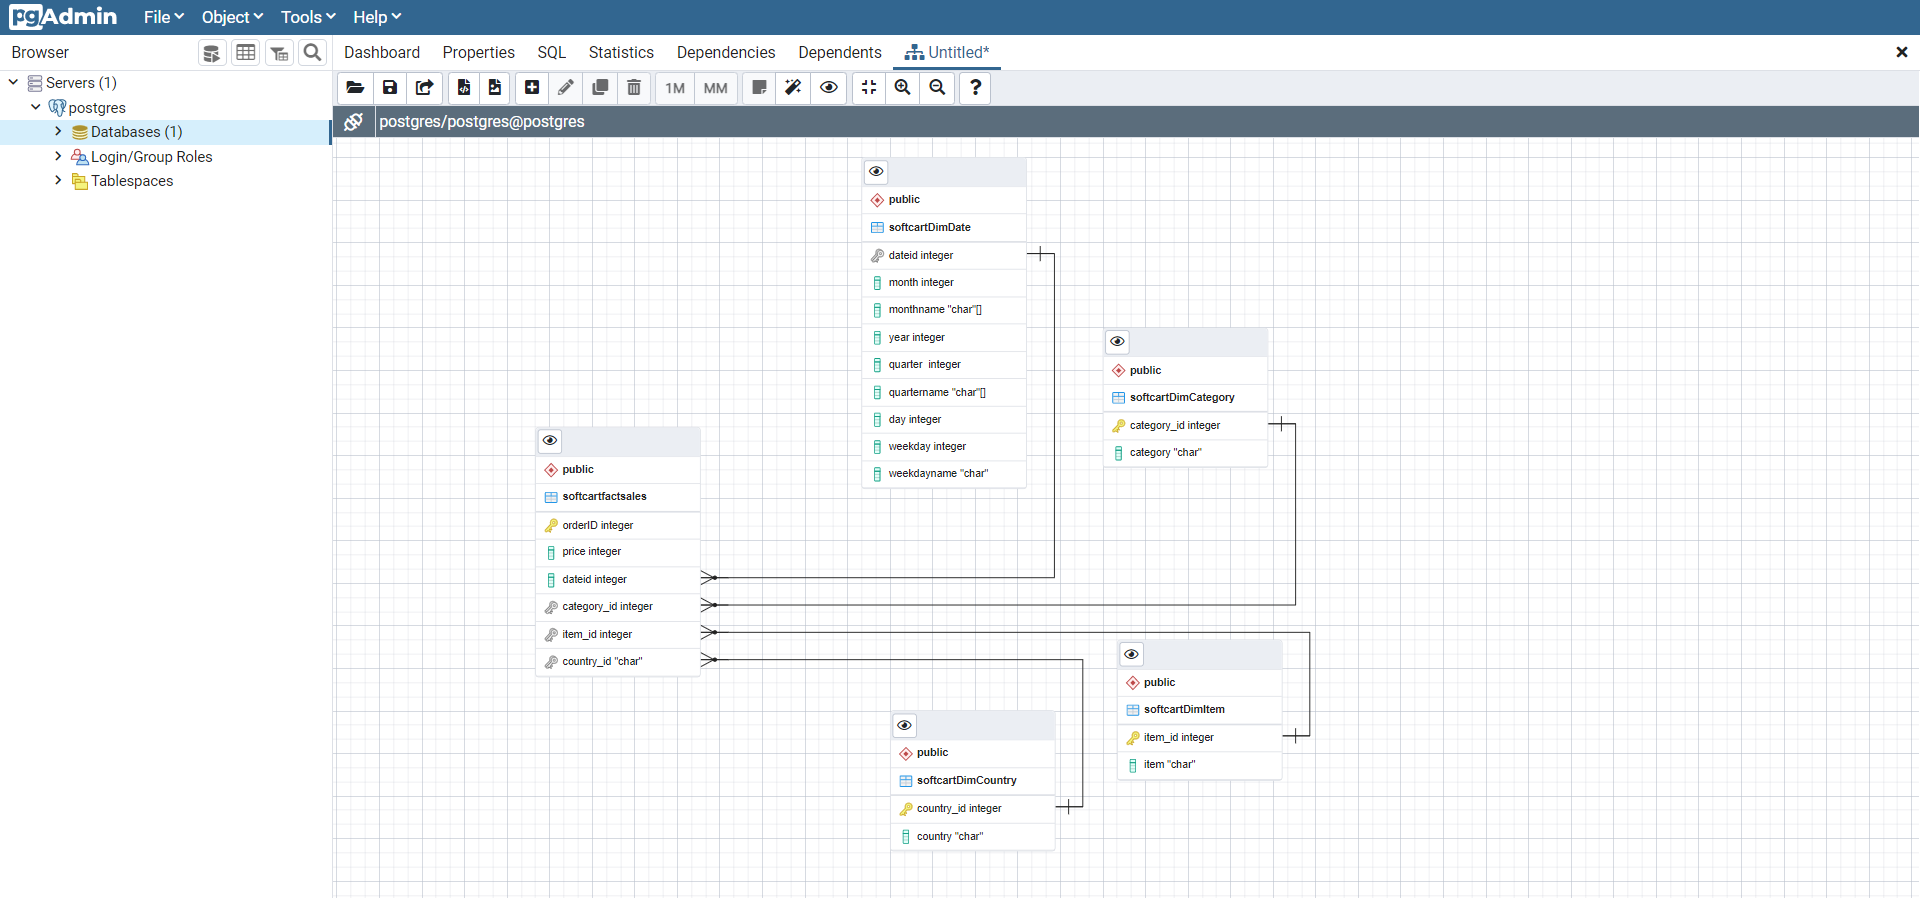
Task: Generate SQL from the diagram toolbar icon
Action: coord(464,88)
